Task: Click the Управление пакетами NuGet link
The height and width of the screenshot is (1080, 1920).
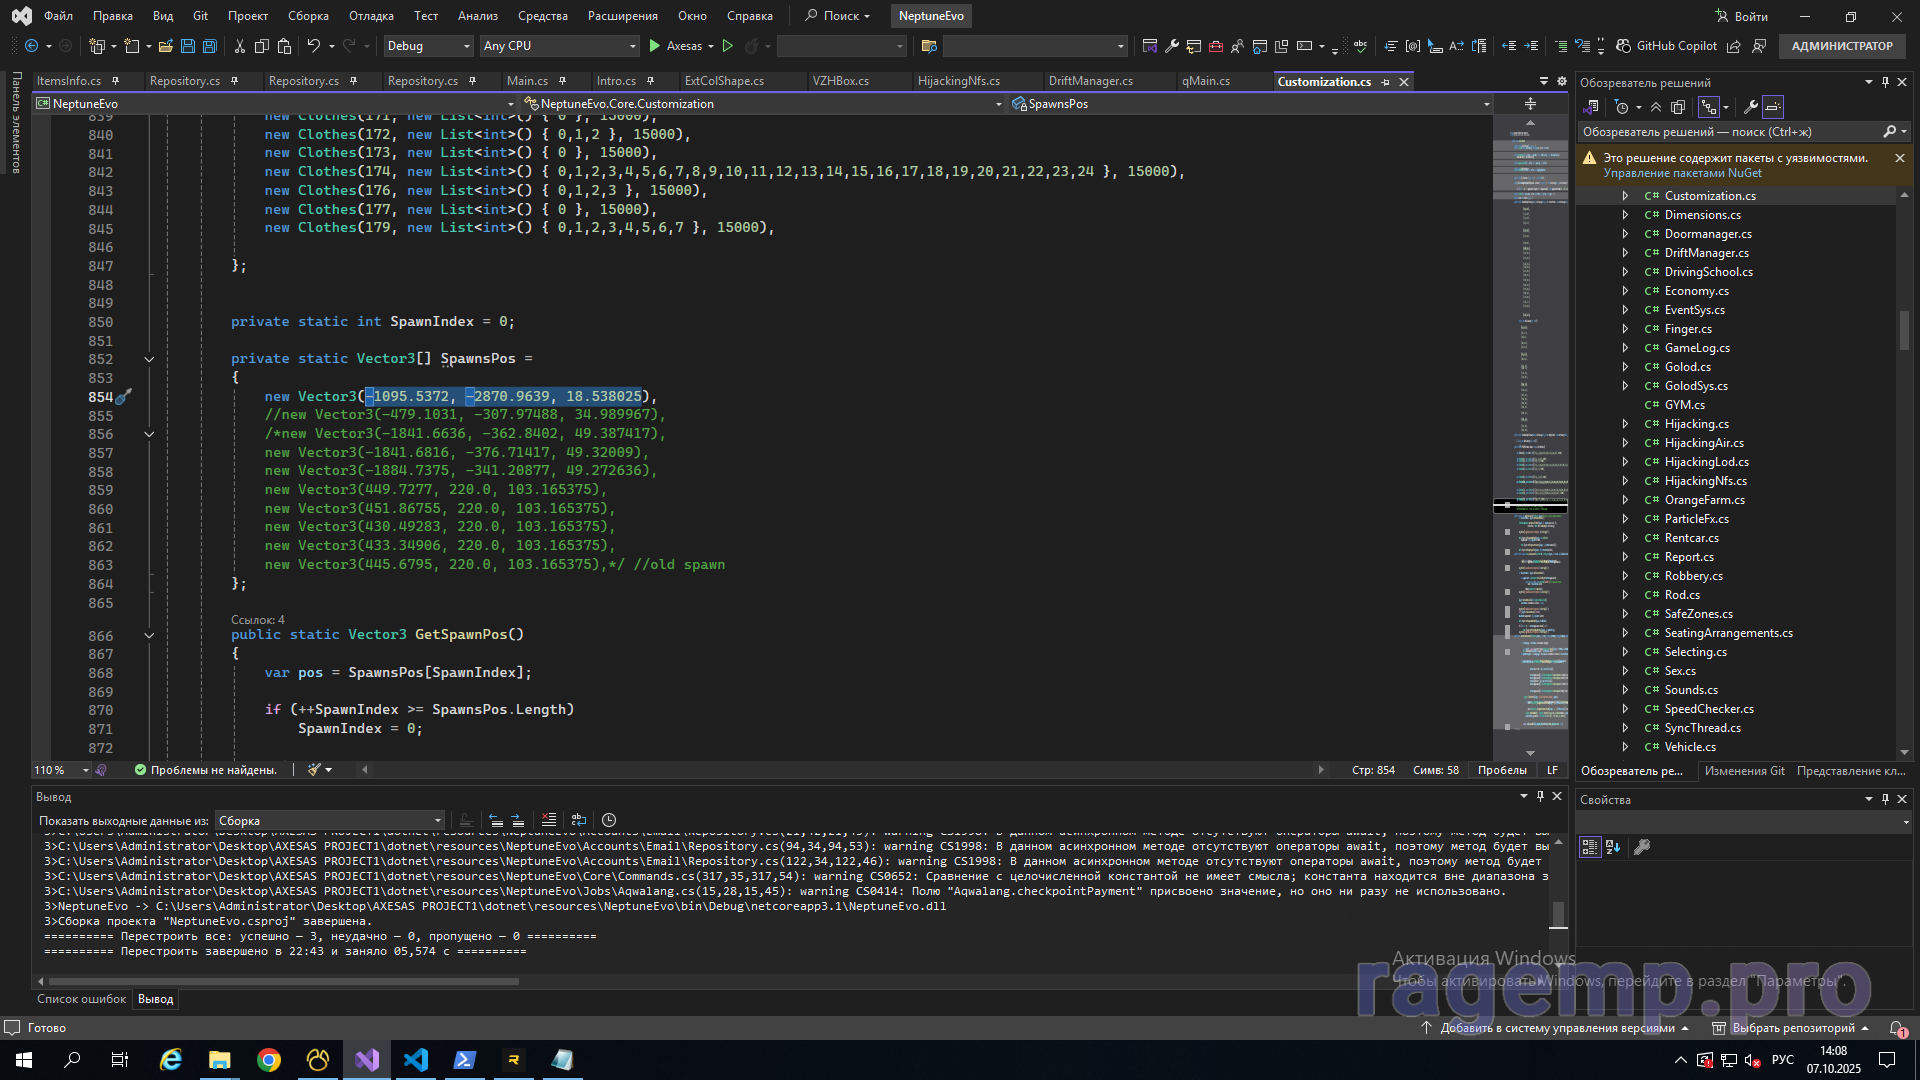Action: pyautogui.click(x=1682, y=173)
